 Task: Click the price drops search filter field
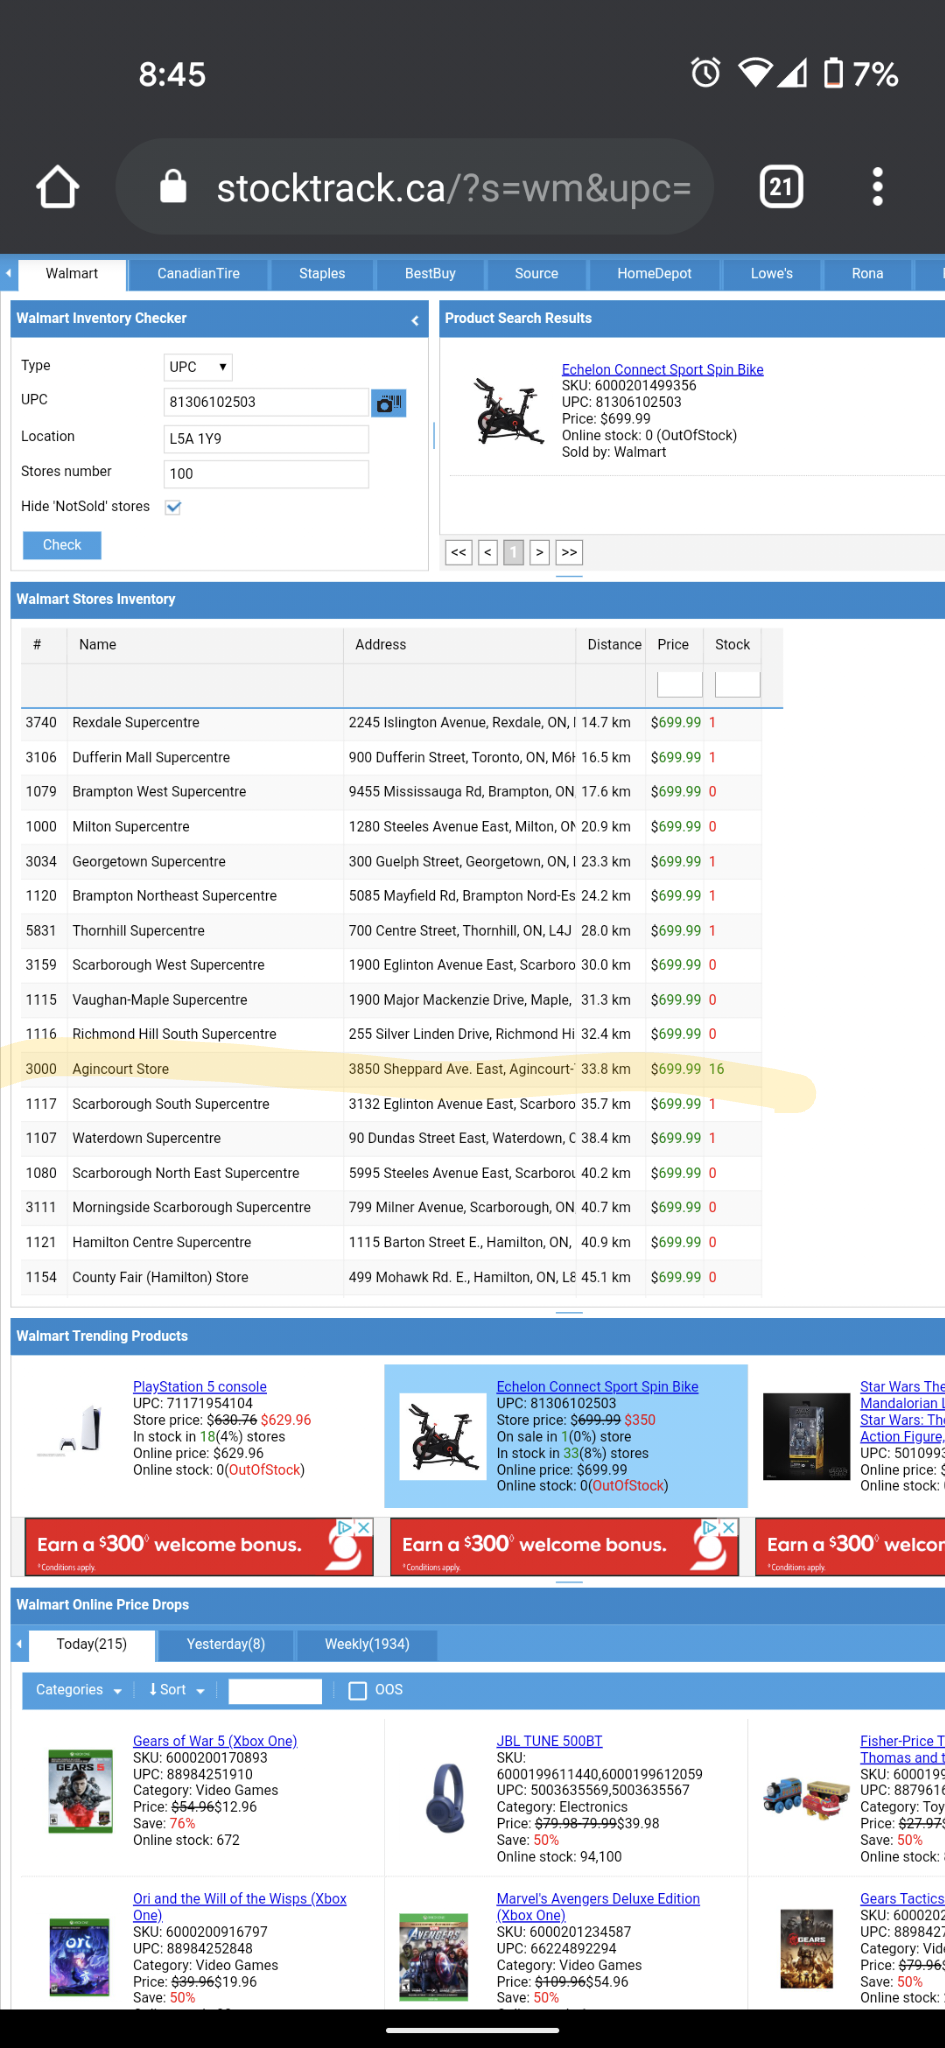click(275, 1691)
